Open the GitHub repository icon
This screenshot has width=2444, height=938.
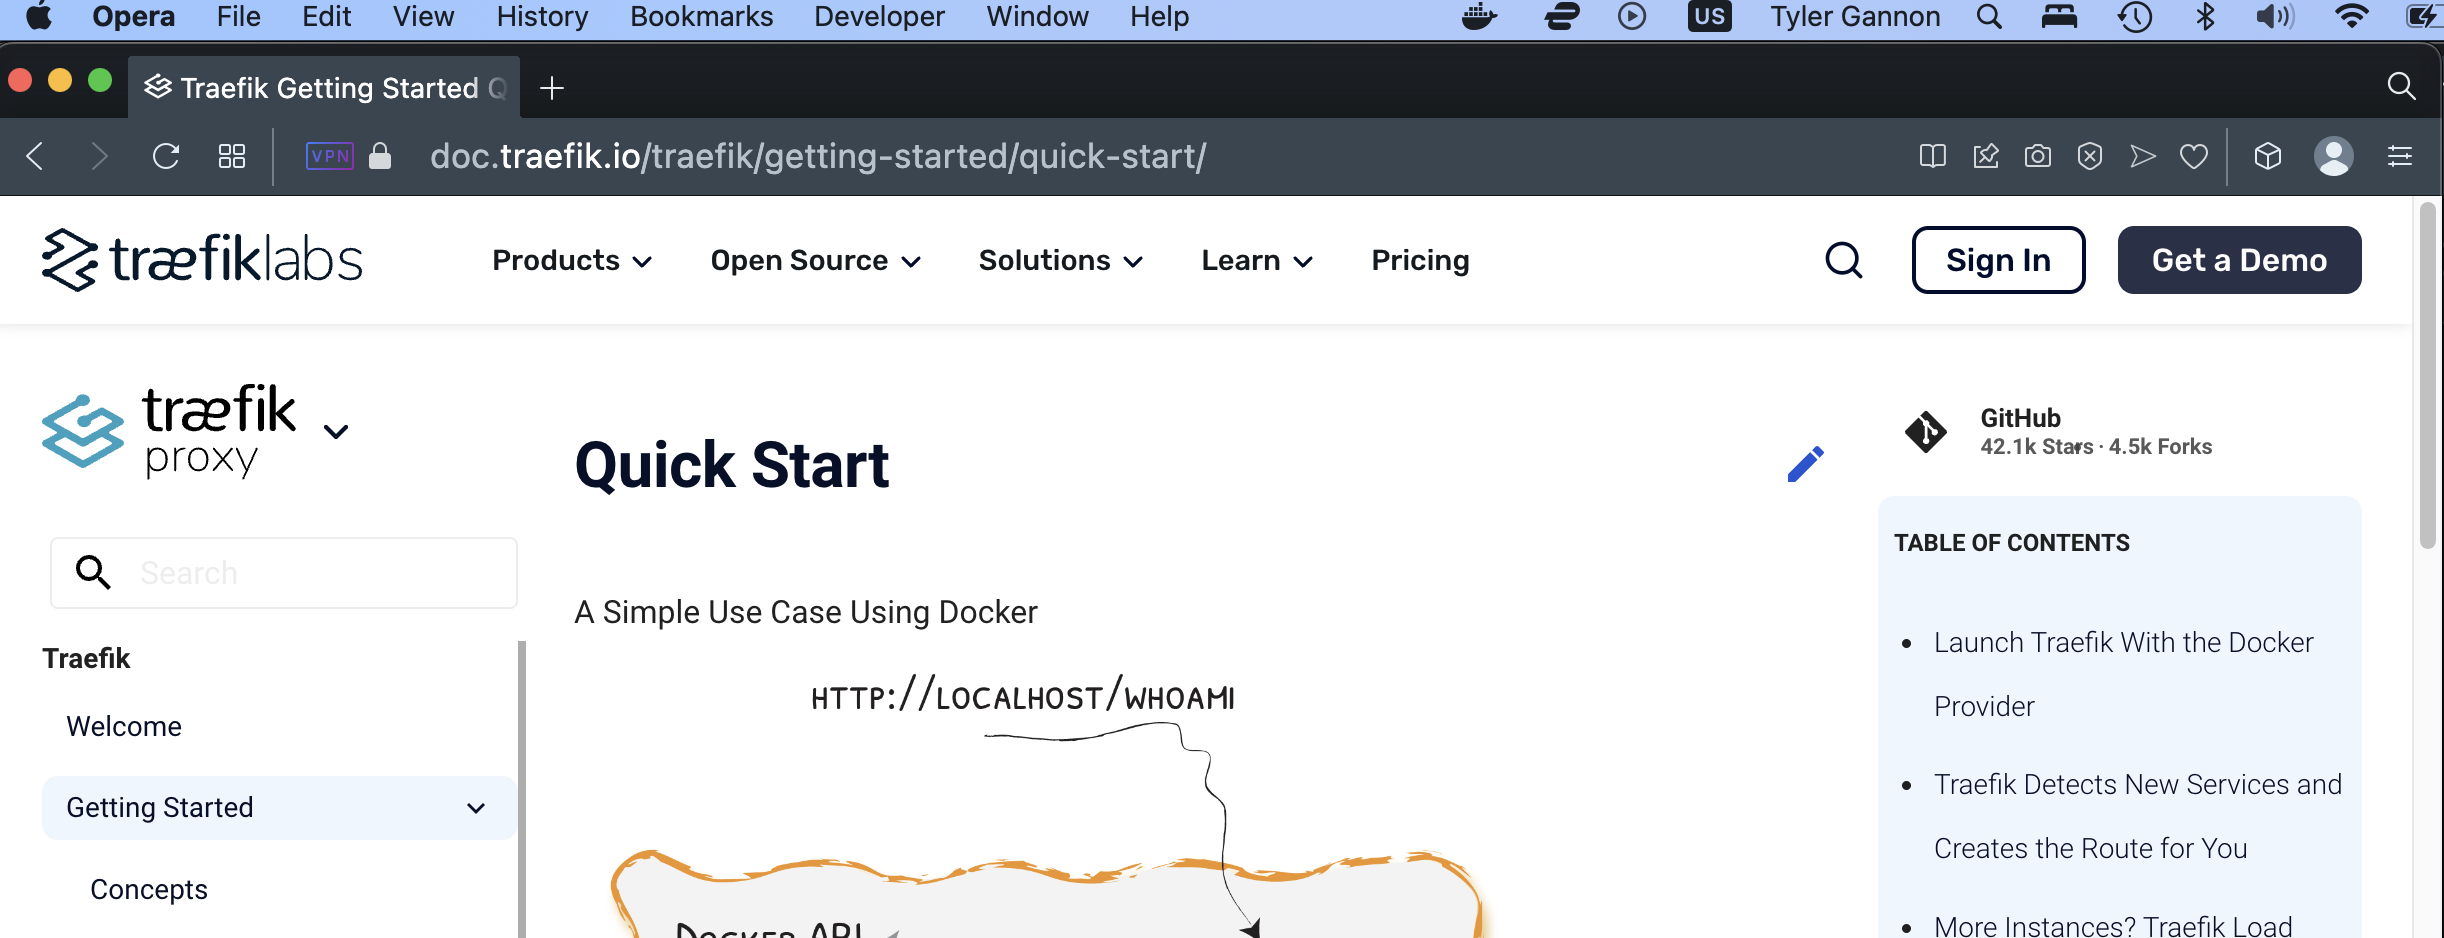pos(1925,431)
